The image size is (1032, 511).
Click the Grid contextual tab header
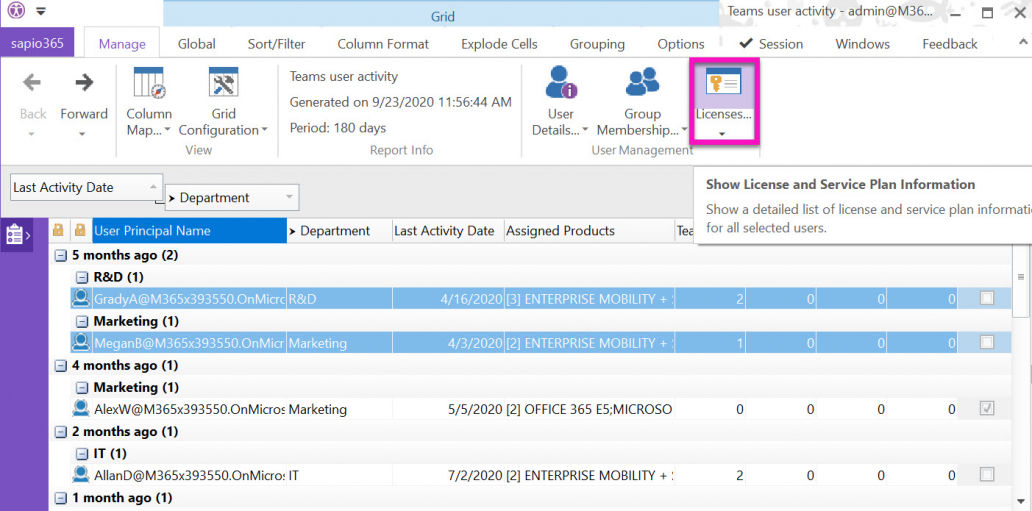443,16
